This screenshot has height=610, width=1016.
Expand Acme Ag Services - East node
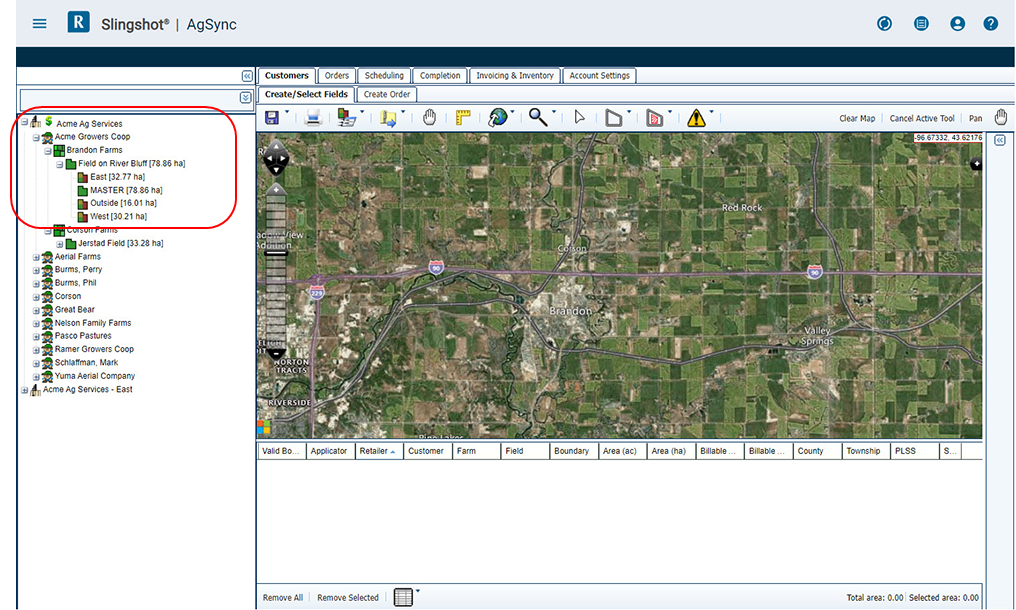(25, 390)
